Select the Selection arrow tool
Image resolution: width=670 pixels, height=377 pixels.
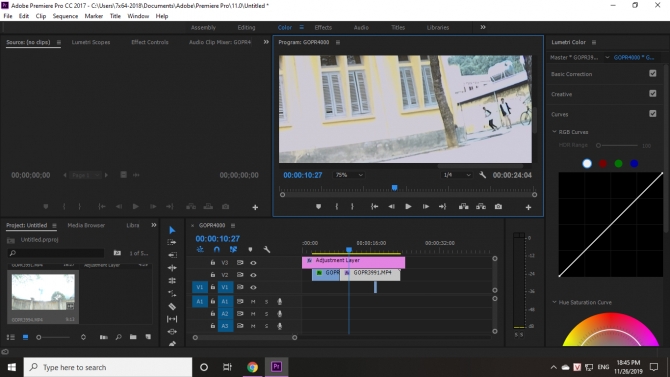tap(172, 230)
